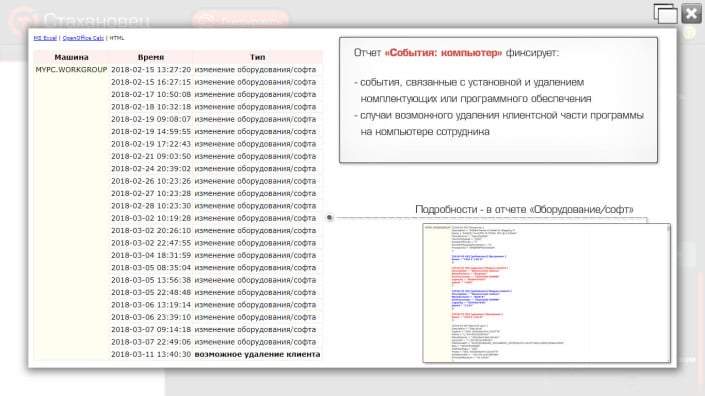This screenshot has height=396, width=705.
Task: Export the report via MS Excel link
Action: pyautogui.click(x=45, y=38)
